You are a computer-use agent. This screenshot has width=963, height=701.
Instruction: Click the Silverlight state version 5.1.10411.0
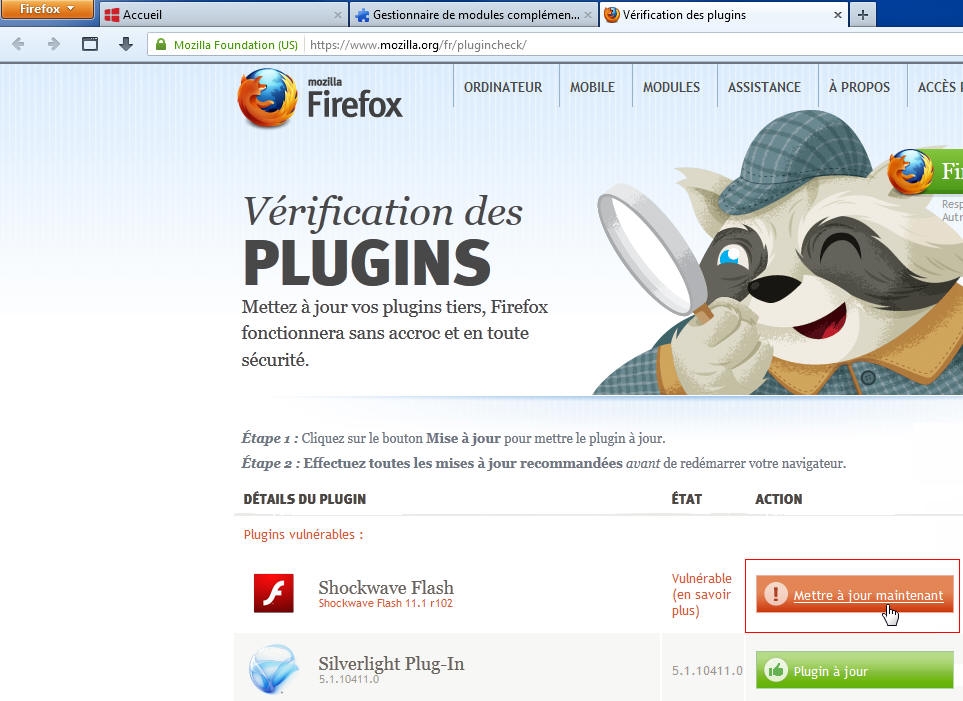click(x=707, y=671)
